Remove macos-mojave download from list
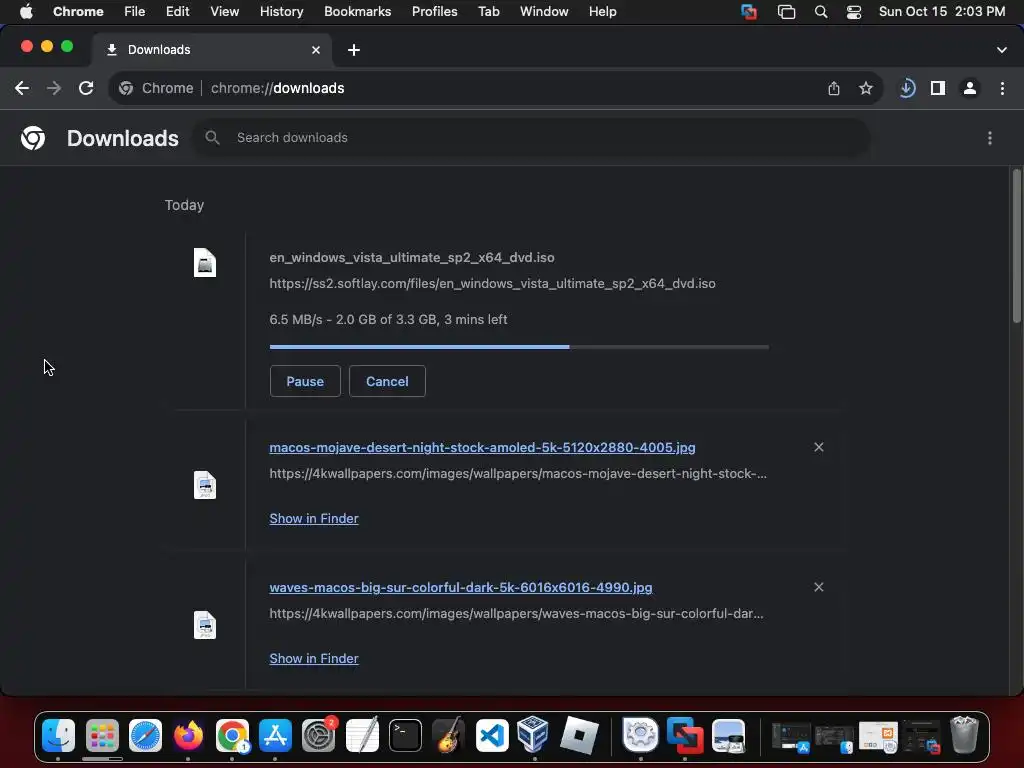The image size is (1024, 768). (x=819, y=447)
